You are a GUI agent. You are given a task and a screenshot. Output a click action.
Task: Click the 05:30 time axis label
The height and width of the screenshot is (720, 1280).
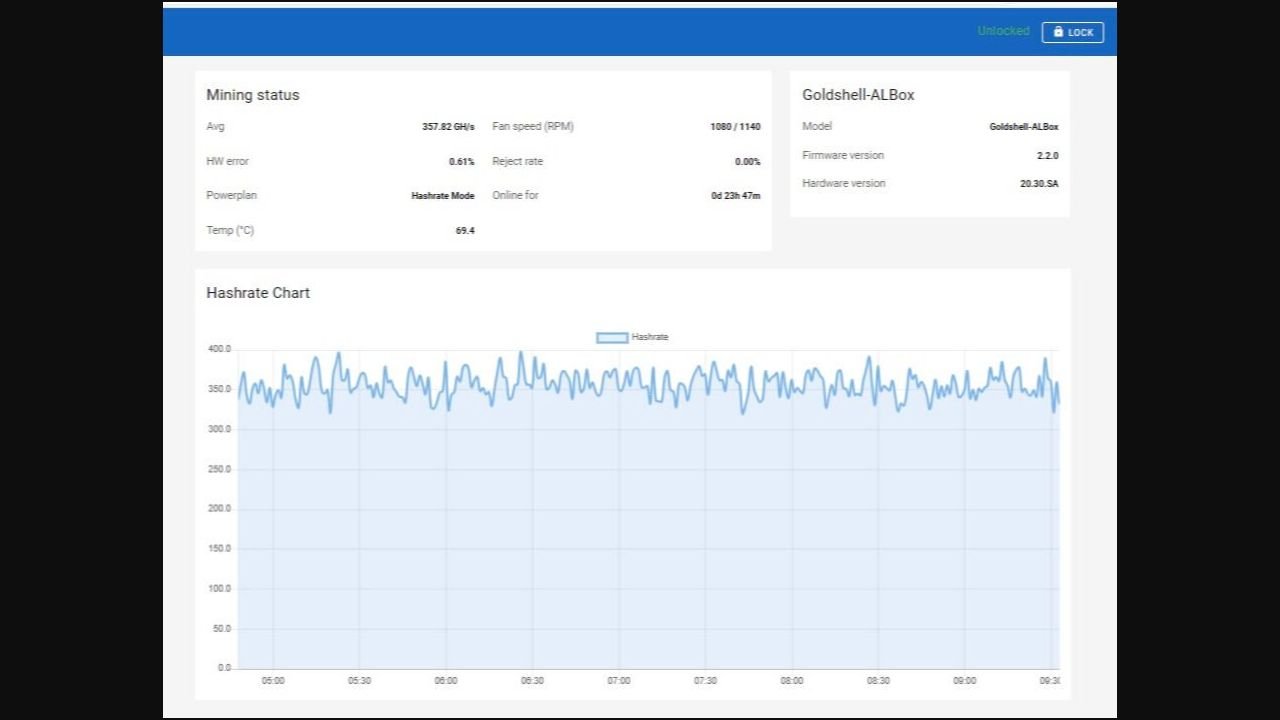tap(359, 681)
